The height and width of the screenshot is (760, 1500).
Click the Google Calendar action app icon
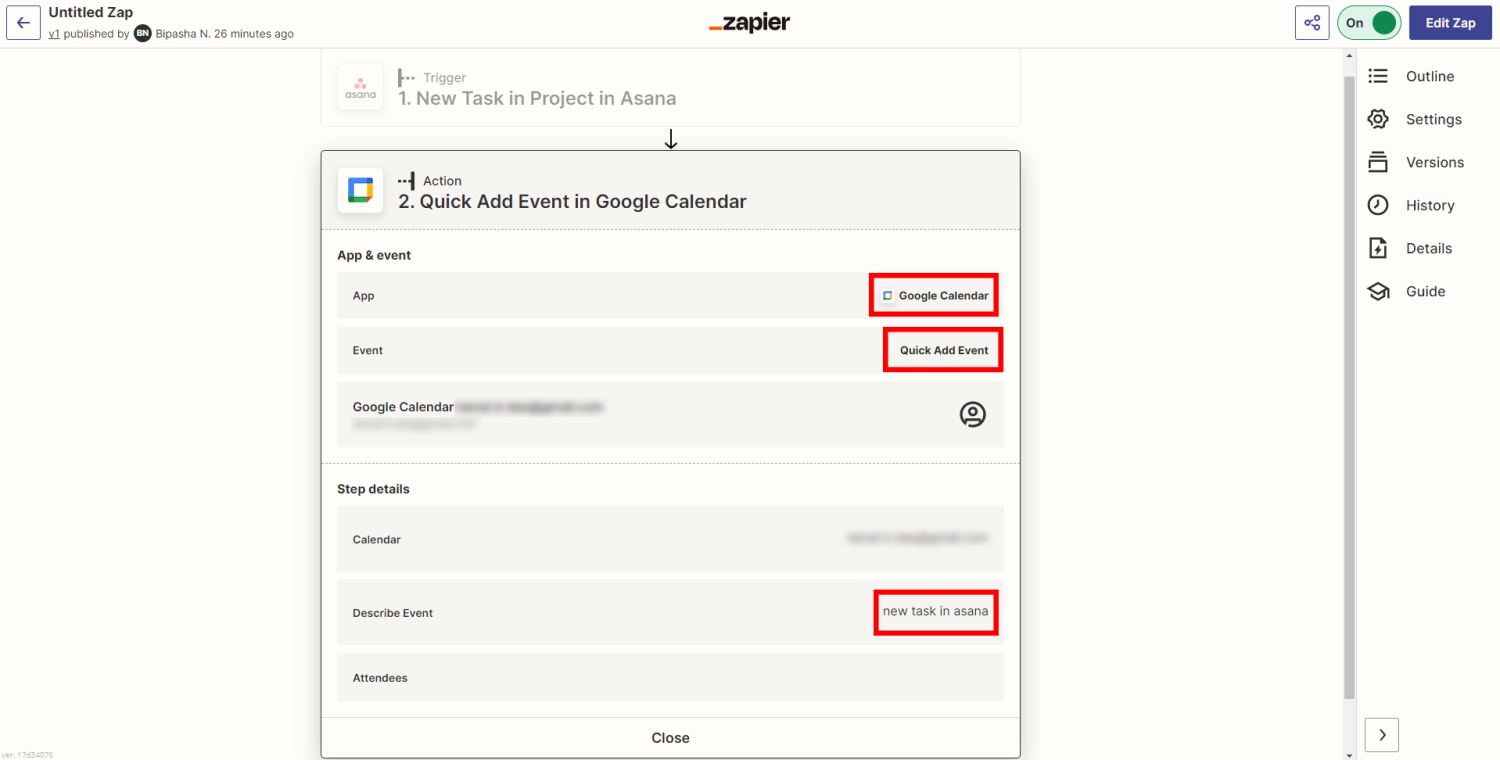point(360,190)
